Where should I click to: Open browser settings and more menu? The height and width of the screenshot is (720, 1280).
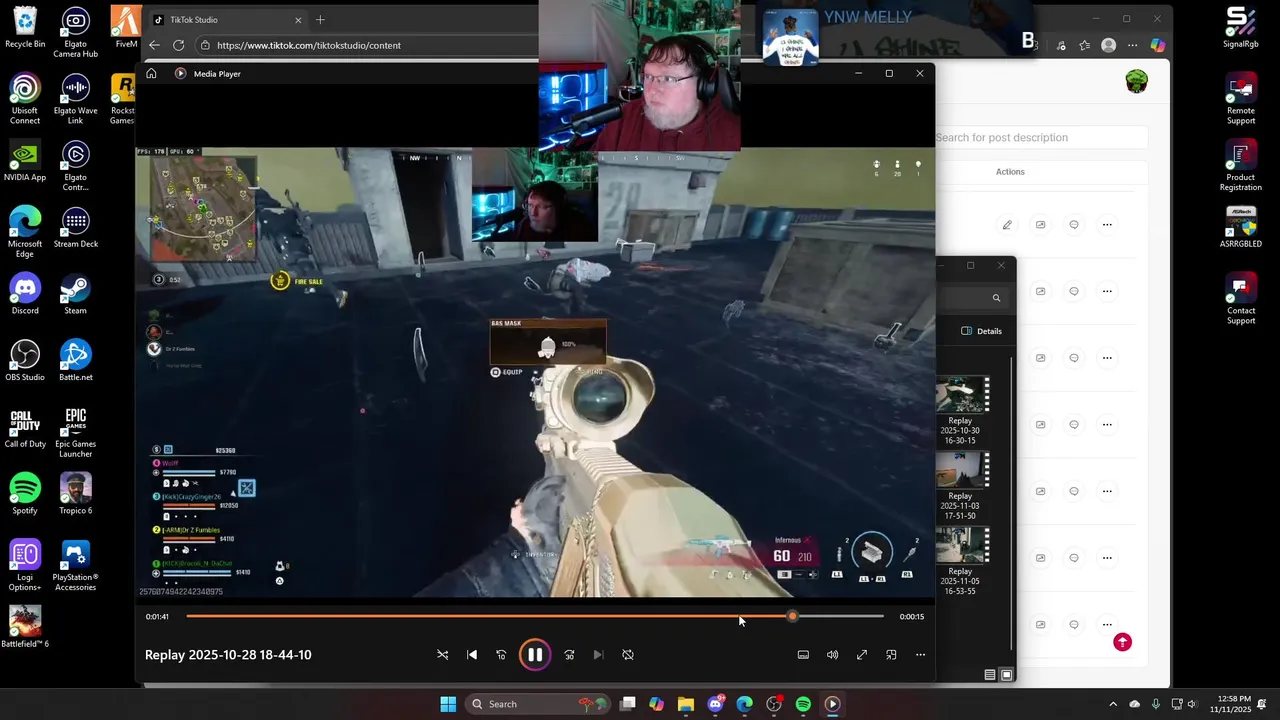pos(1132,45)
